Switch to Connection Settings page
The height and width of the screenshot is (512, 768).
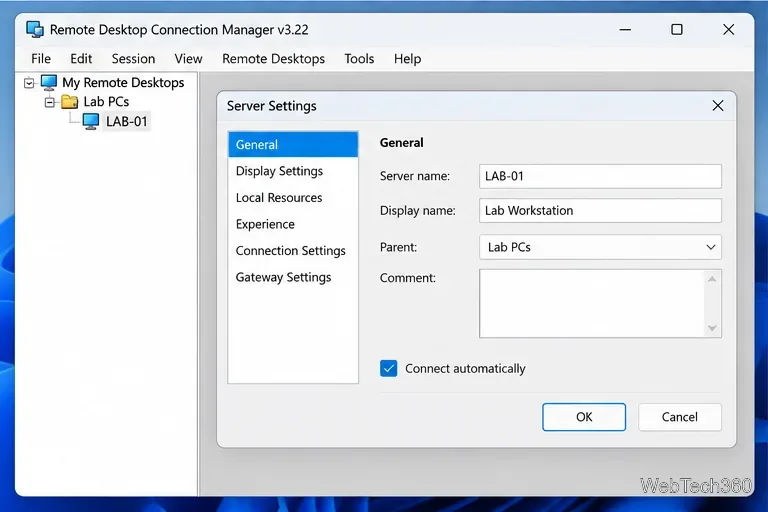293,250
